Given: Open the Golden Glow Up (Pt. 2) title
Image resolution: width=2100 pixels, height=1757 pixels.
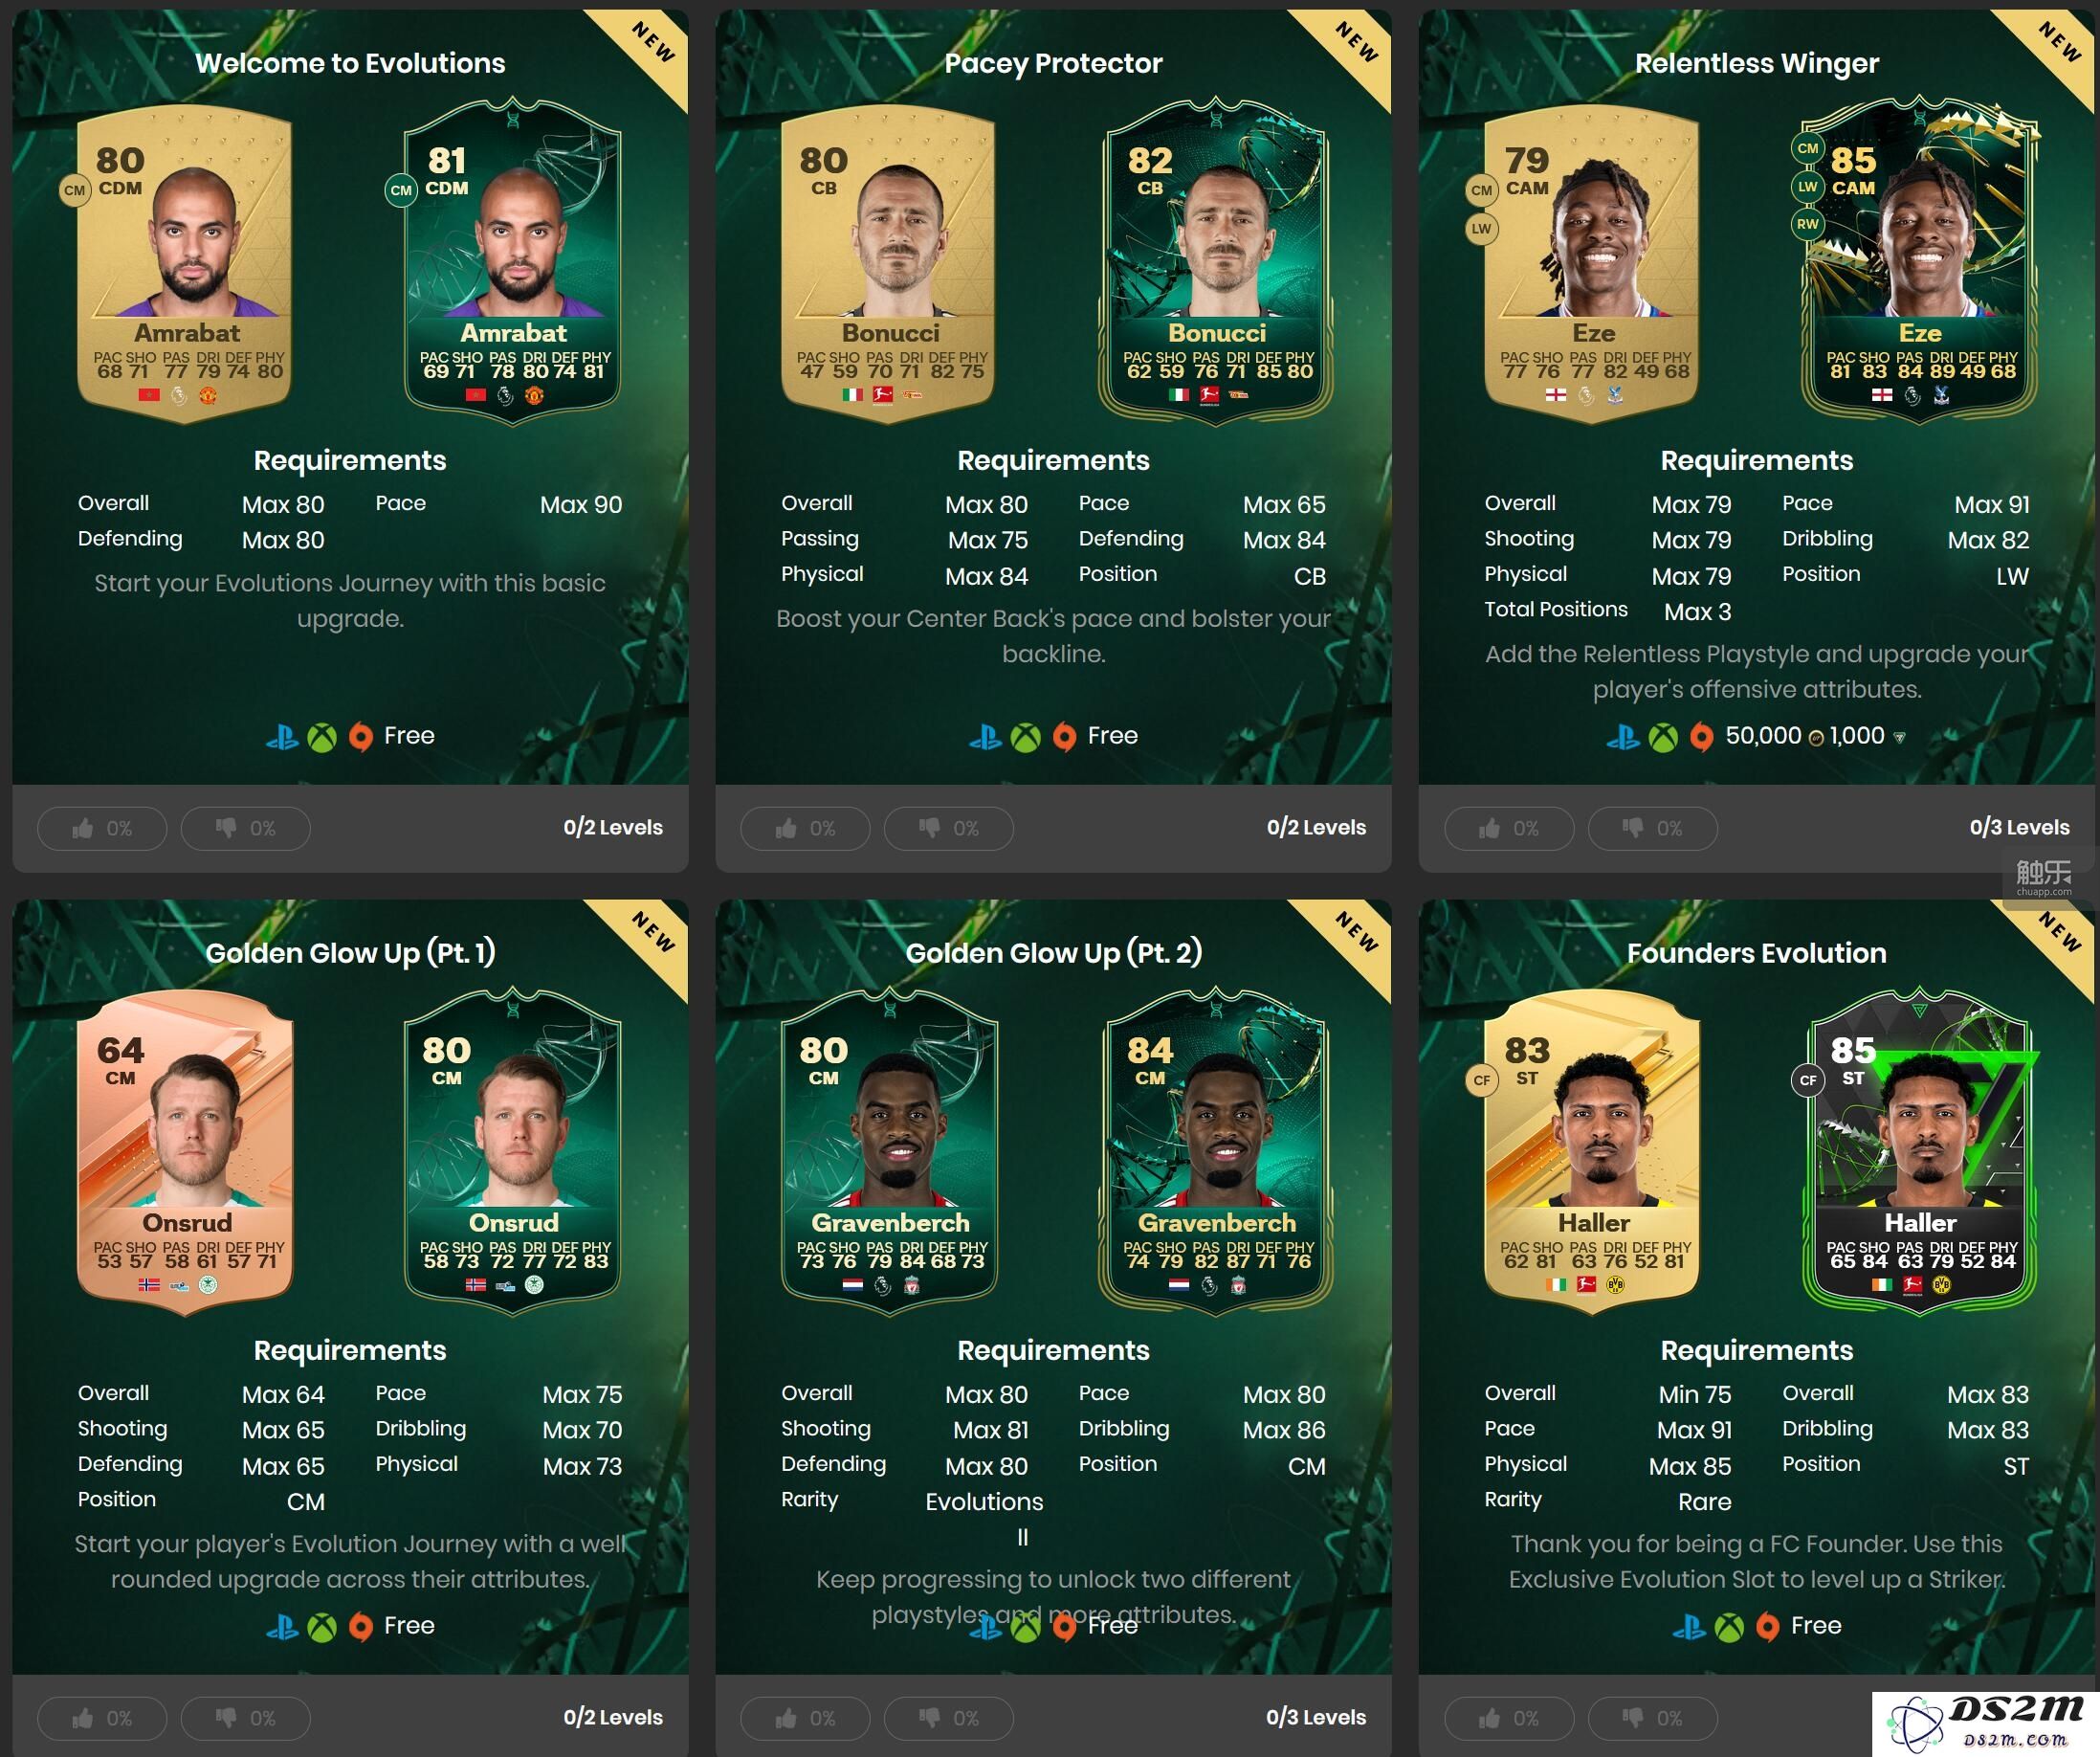Looking at the screenshot, I should point(1054,953).
